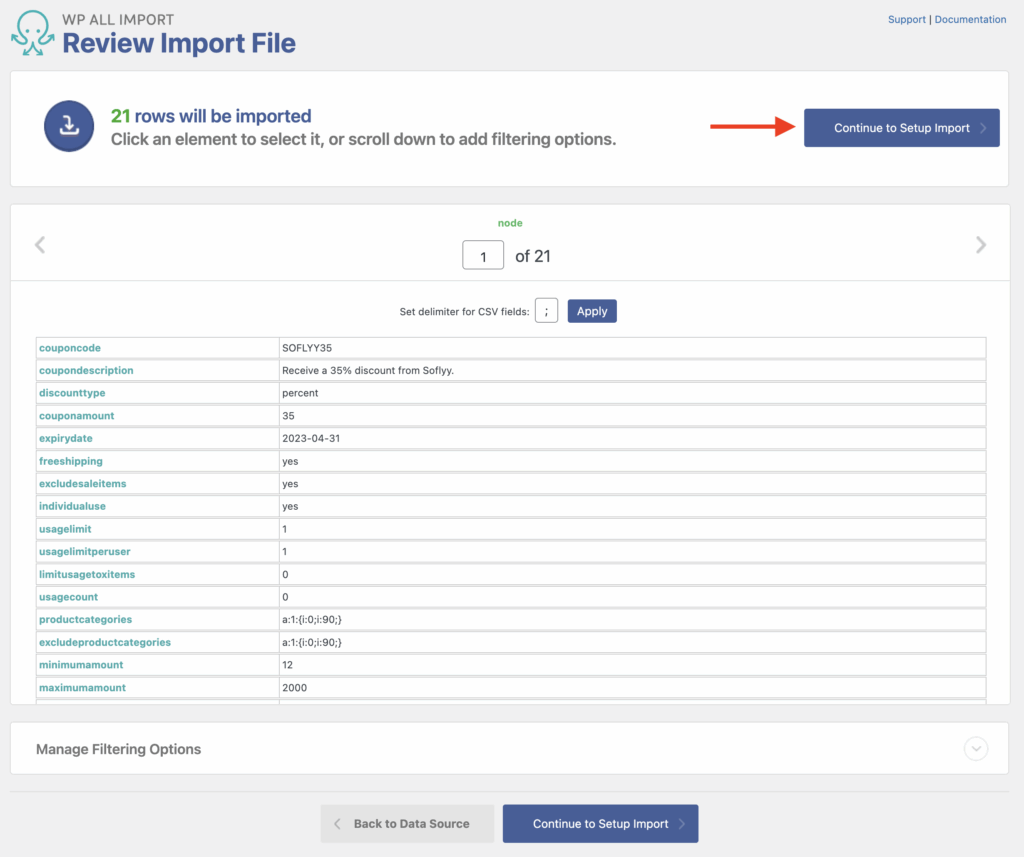
Task: Select the usagelimitperuser field name
Action: (x=84, y=551)
